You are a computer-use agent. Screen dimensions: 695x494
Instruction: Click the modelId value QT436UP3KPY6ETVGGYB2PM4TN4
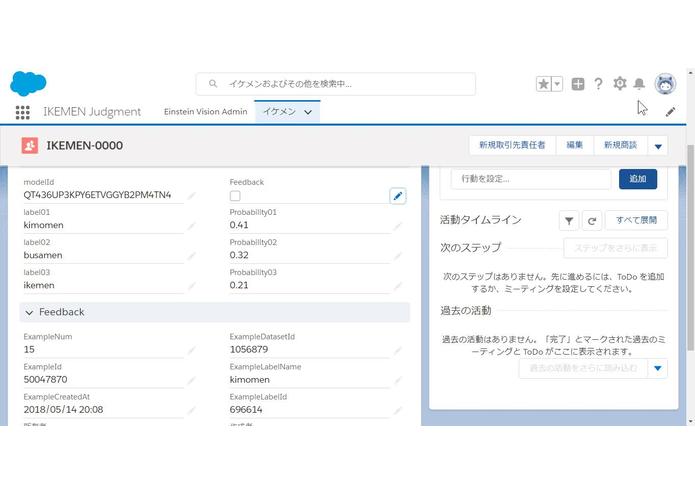click(97, 195)
